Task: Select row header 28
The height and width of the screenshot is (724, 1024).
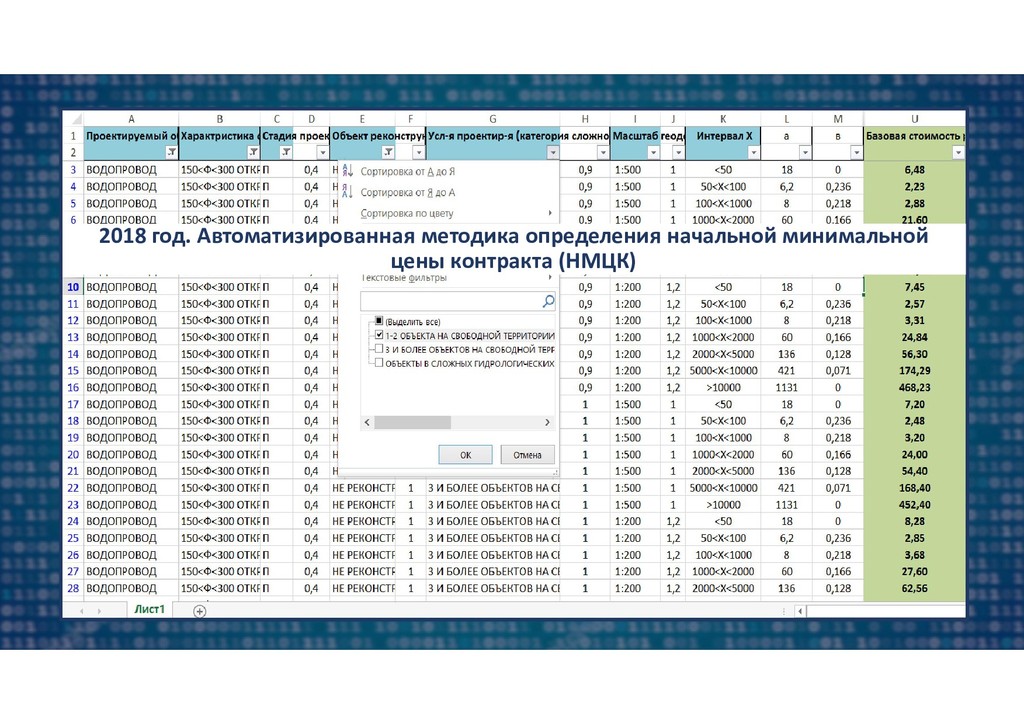Action: pyautogui.click(x=73, y=588)
